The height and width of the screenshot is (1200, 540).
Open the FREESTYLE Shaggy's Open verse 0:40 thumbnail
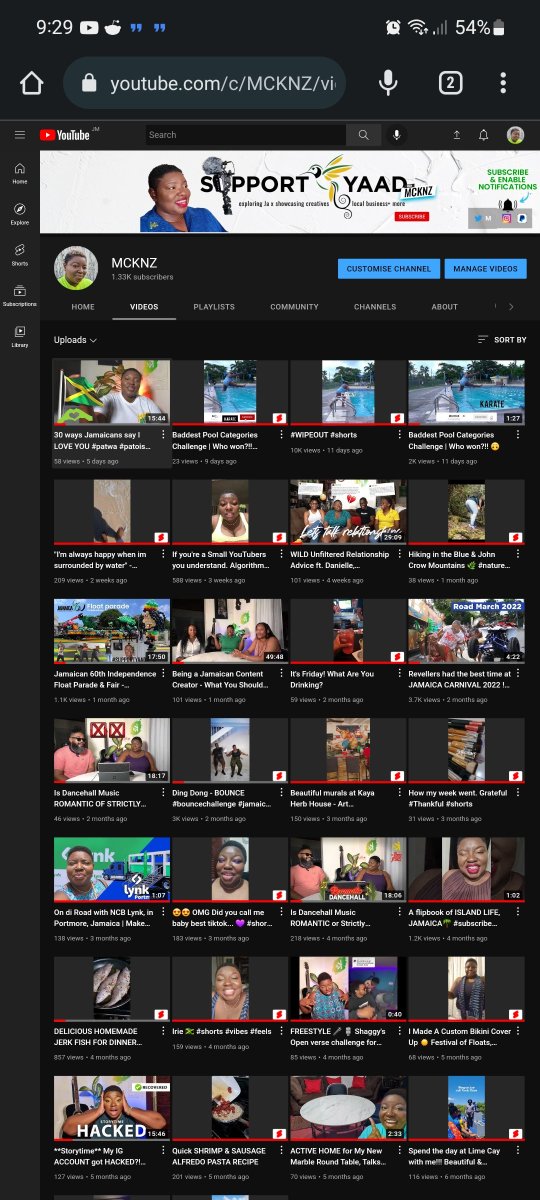pos(348,989)
